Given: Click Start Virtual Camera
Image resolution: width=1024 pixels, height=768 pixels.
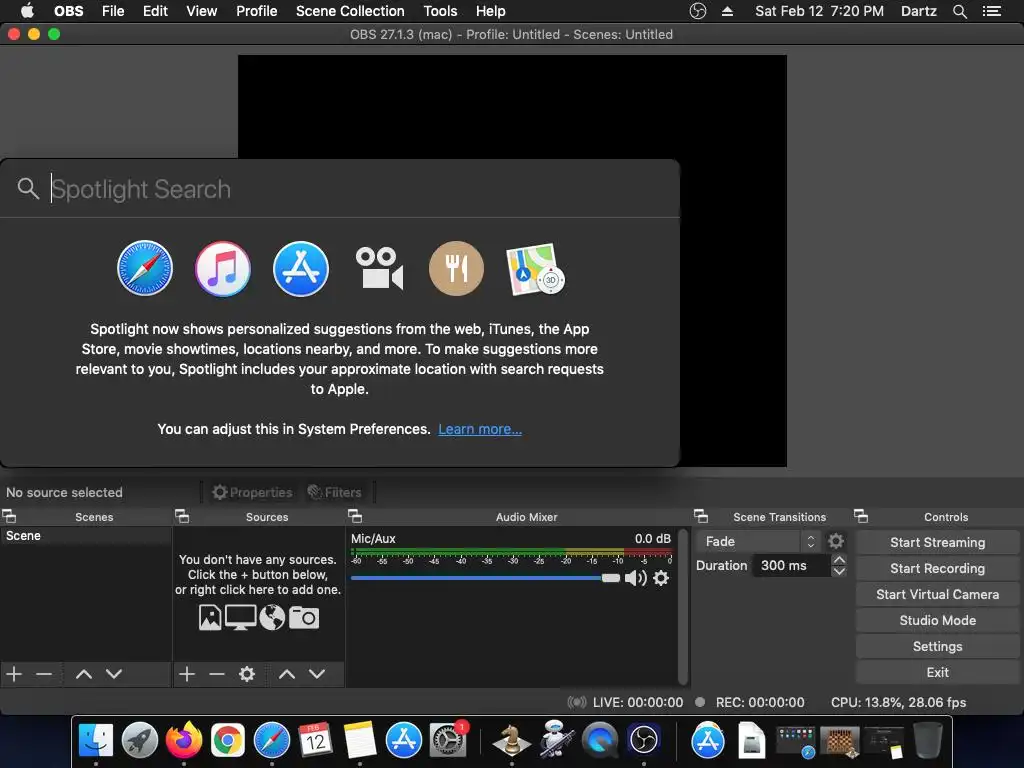Looking at the screenshot, I should pyautogui.click(x=937, y=594).
